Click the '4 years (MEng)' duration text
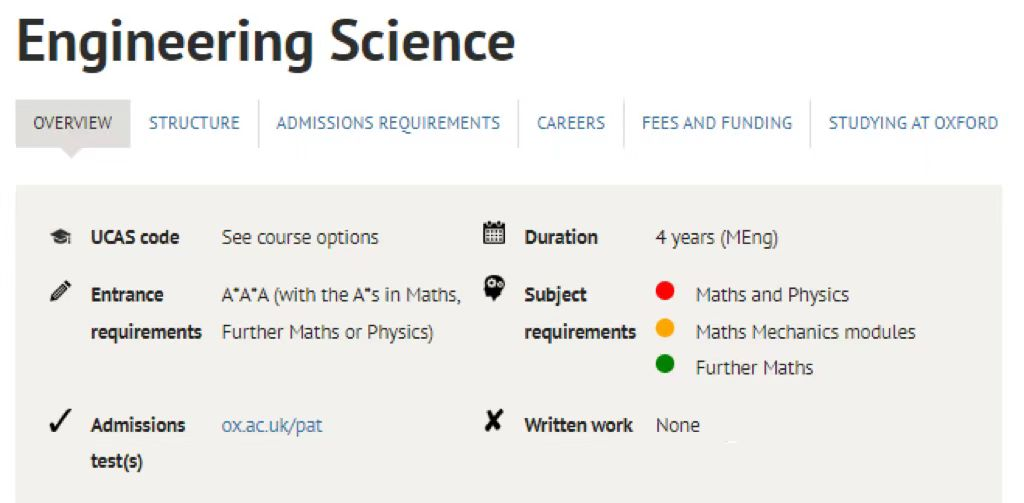Screen dimensions: 1024x503 (x=716, y=238)
